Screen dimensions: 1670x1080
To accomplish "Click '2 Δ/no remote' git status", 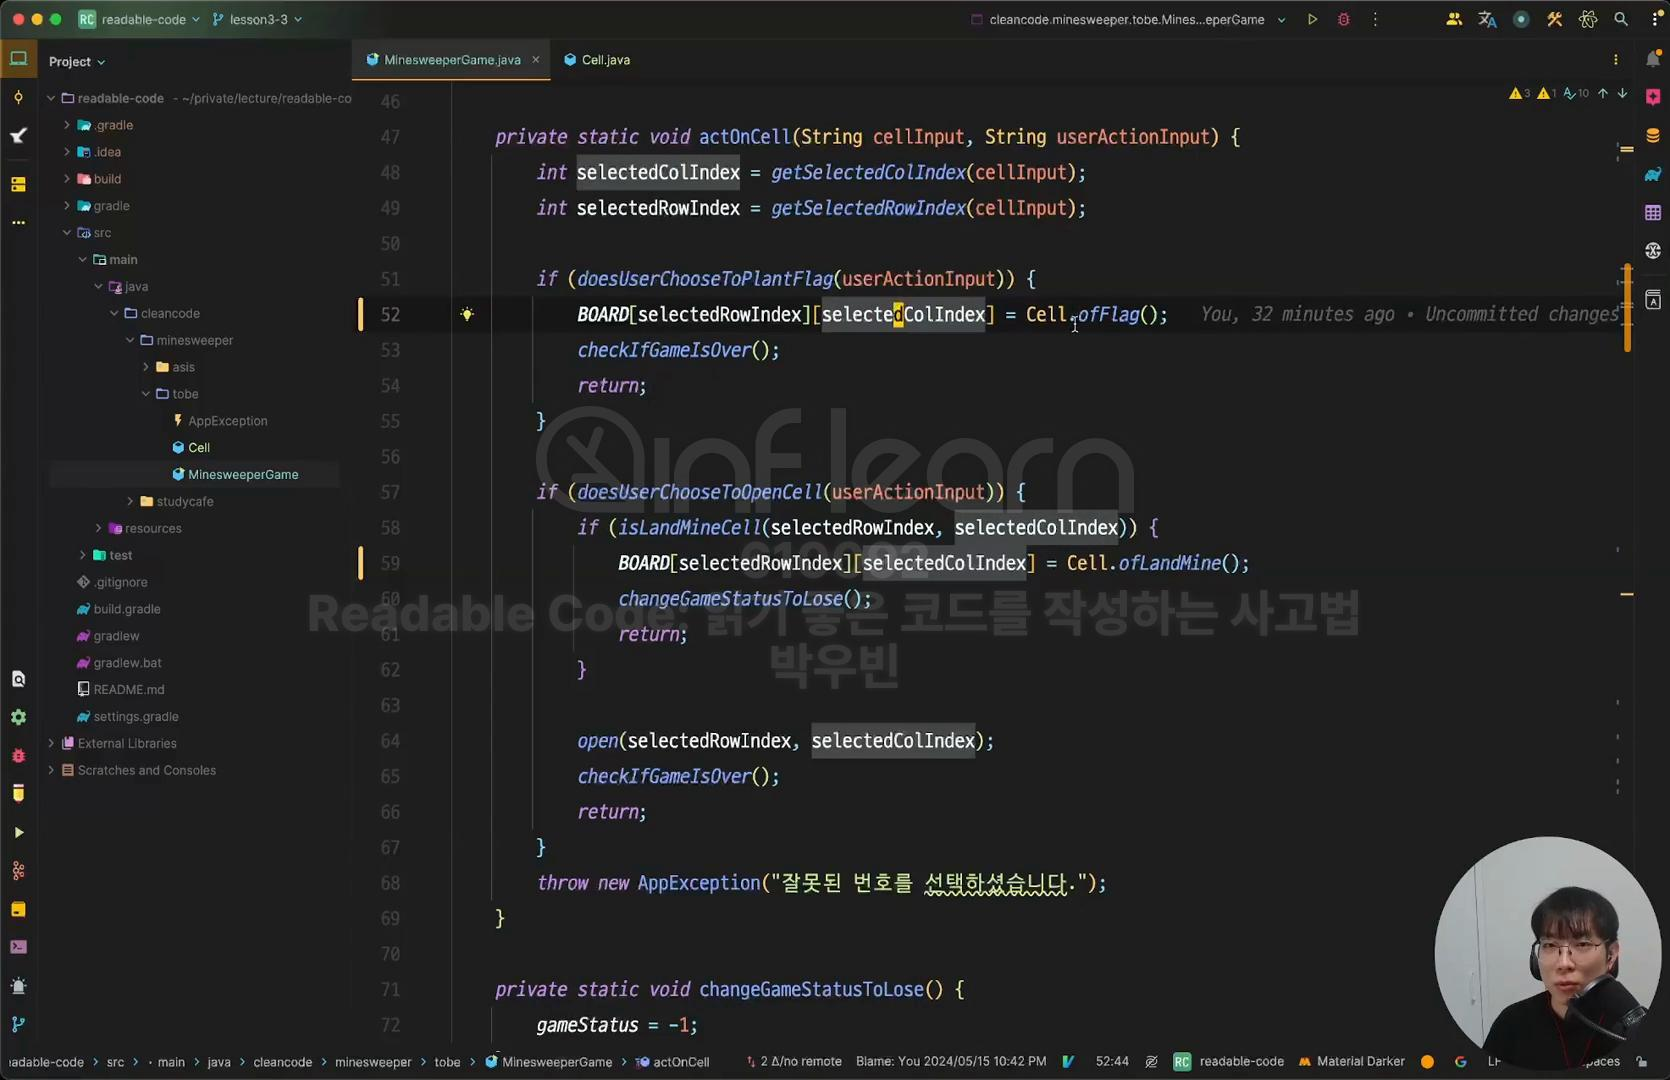I will [x=794, y=1061].
